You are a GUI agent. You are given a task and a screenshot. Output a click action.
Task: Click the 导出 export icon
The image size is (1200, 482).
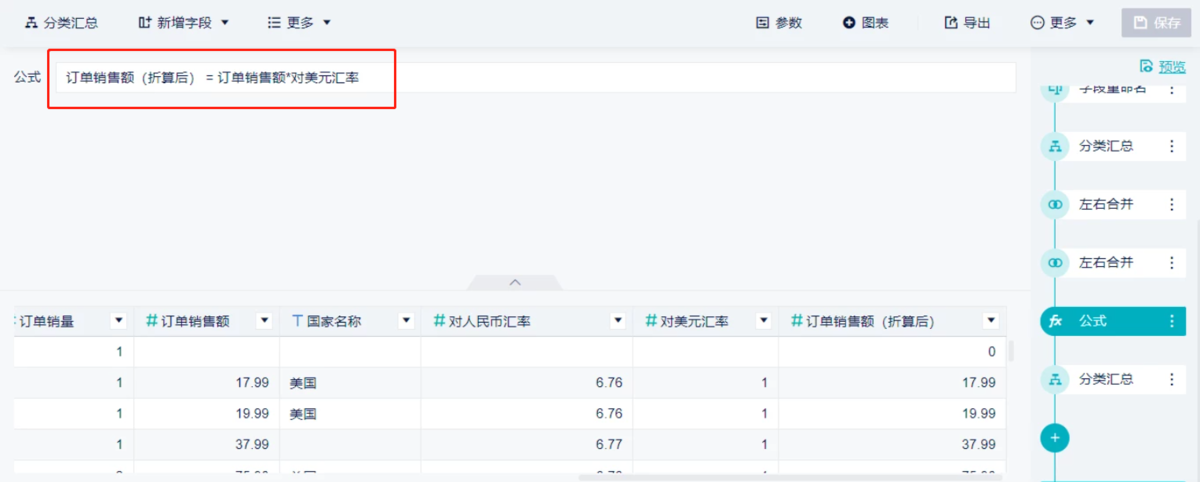[951, 22]
